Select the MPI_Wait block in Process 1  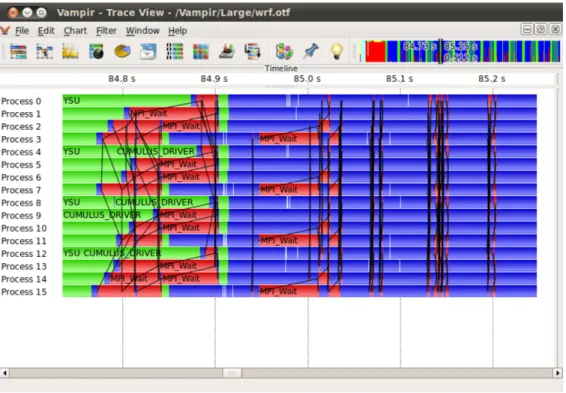point(173,113)
